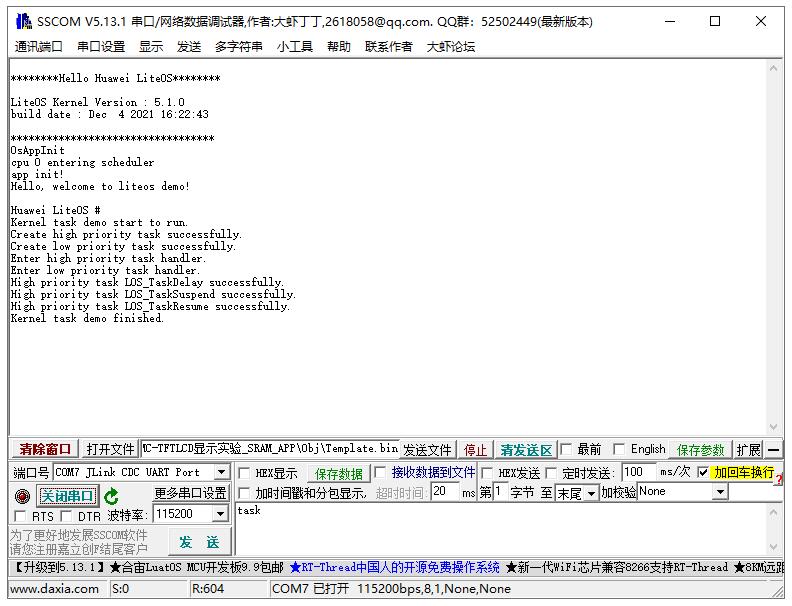Toggle the HEX显示 checkbox
The image size is (792, 606).
coord(244,473)
